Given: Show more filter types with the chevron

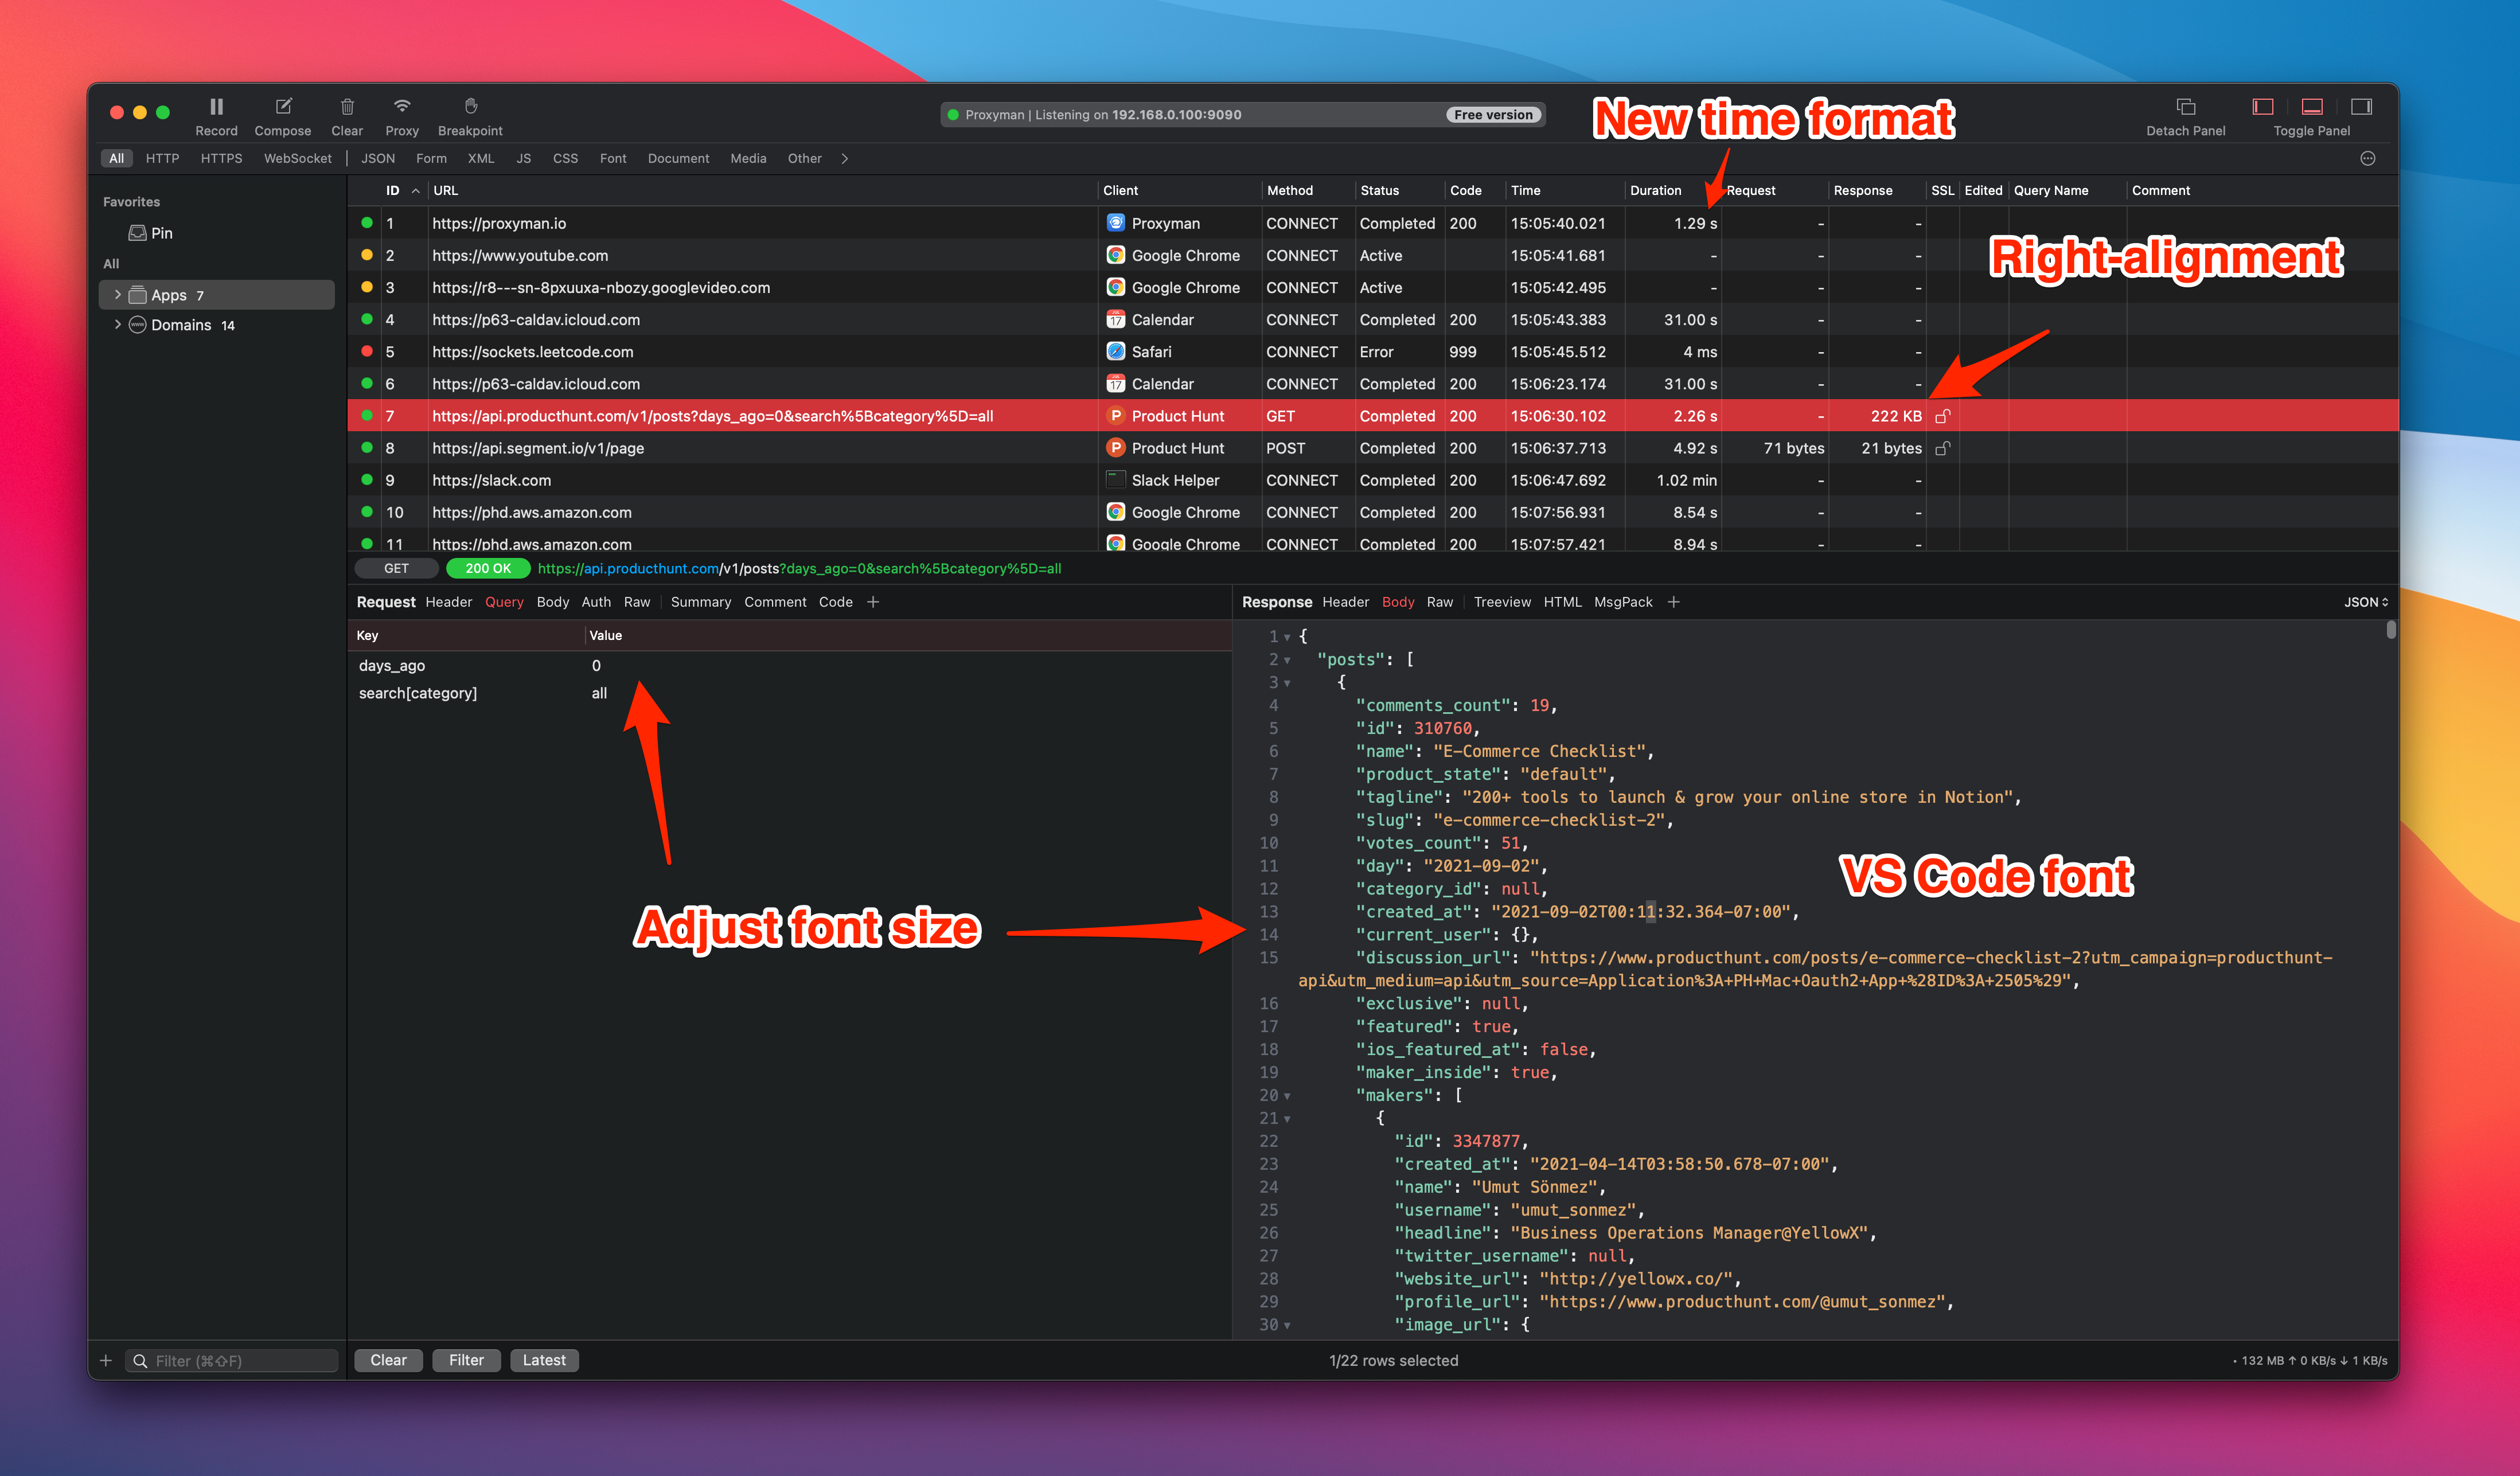Looking at the screenshot, I should 845,158.
